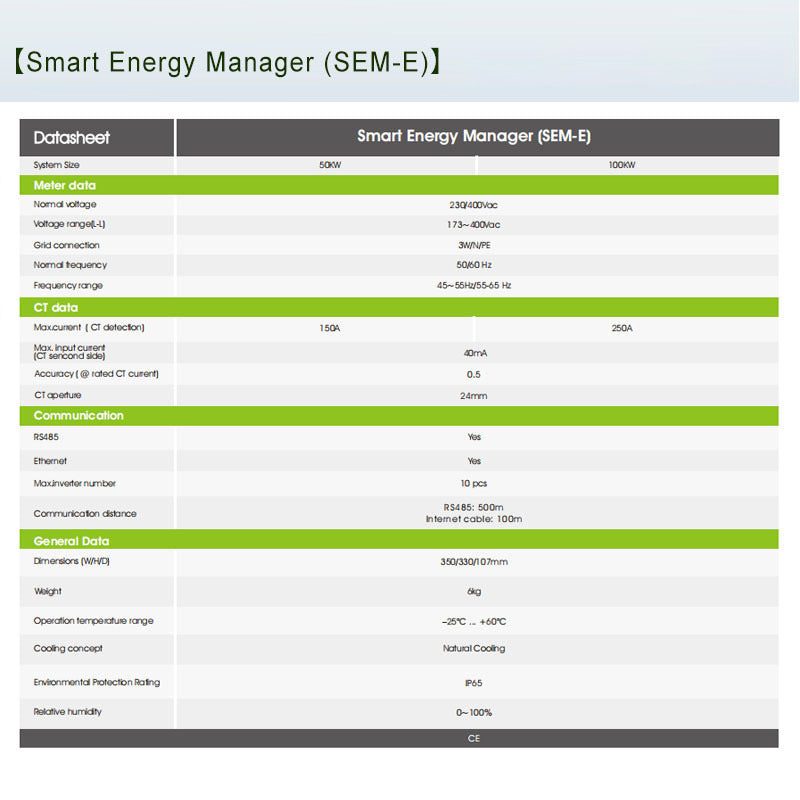Select the Normal voltage value 230/400Vac
Image resolution: width=800 pixels, height=800 pixels.
474,204
